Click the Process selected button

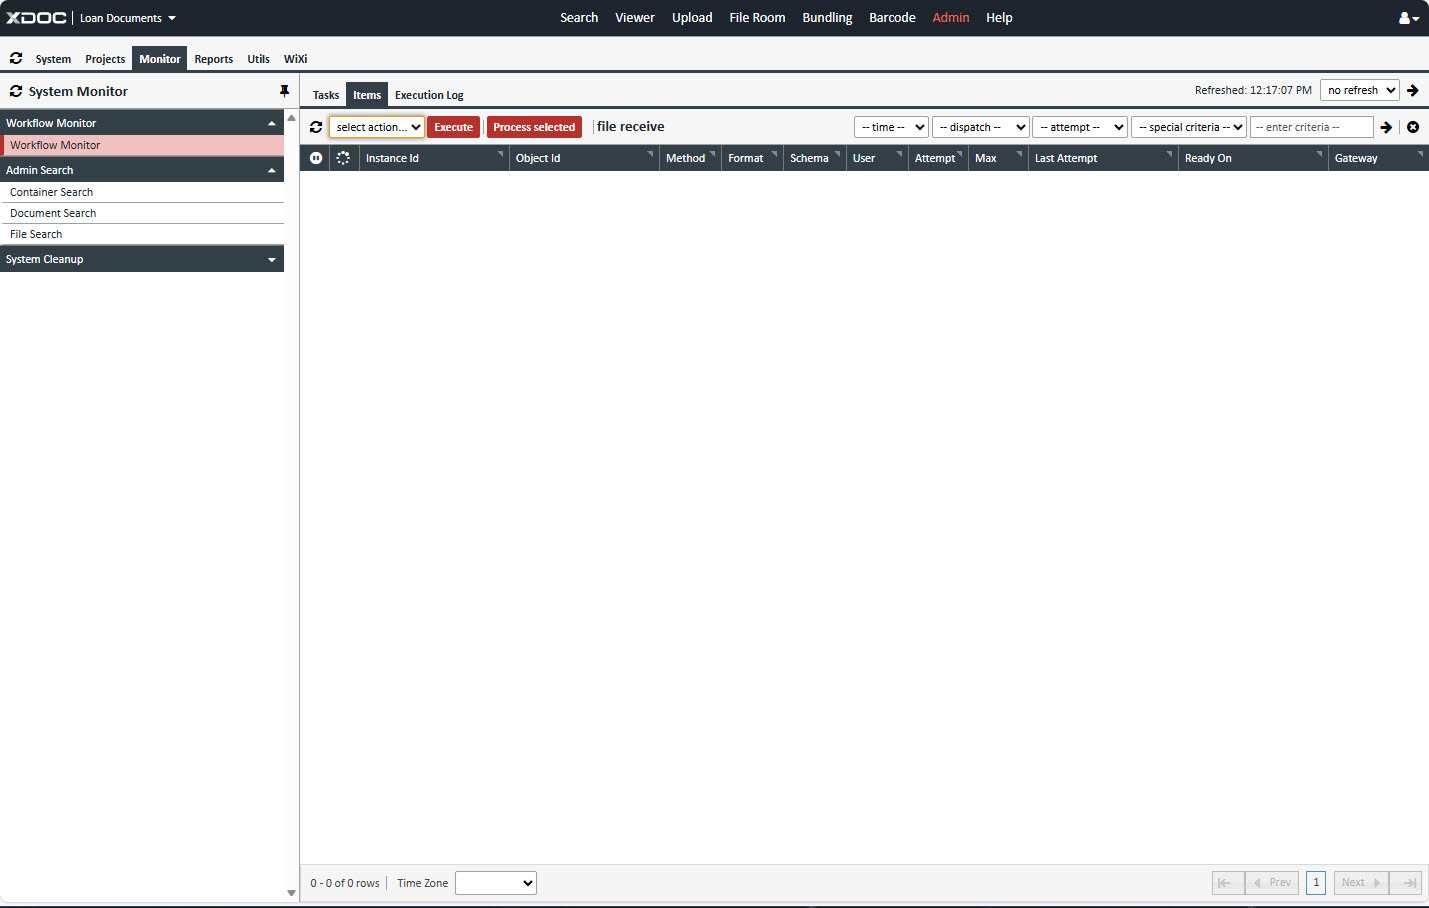click(x=534, y=127)
